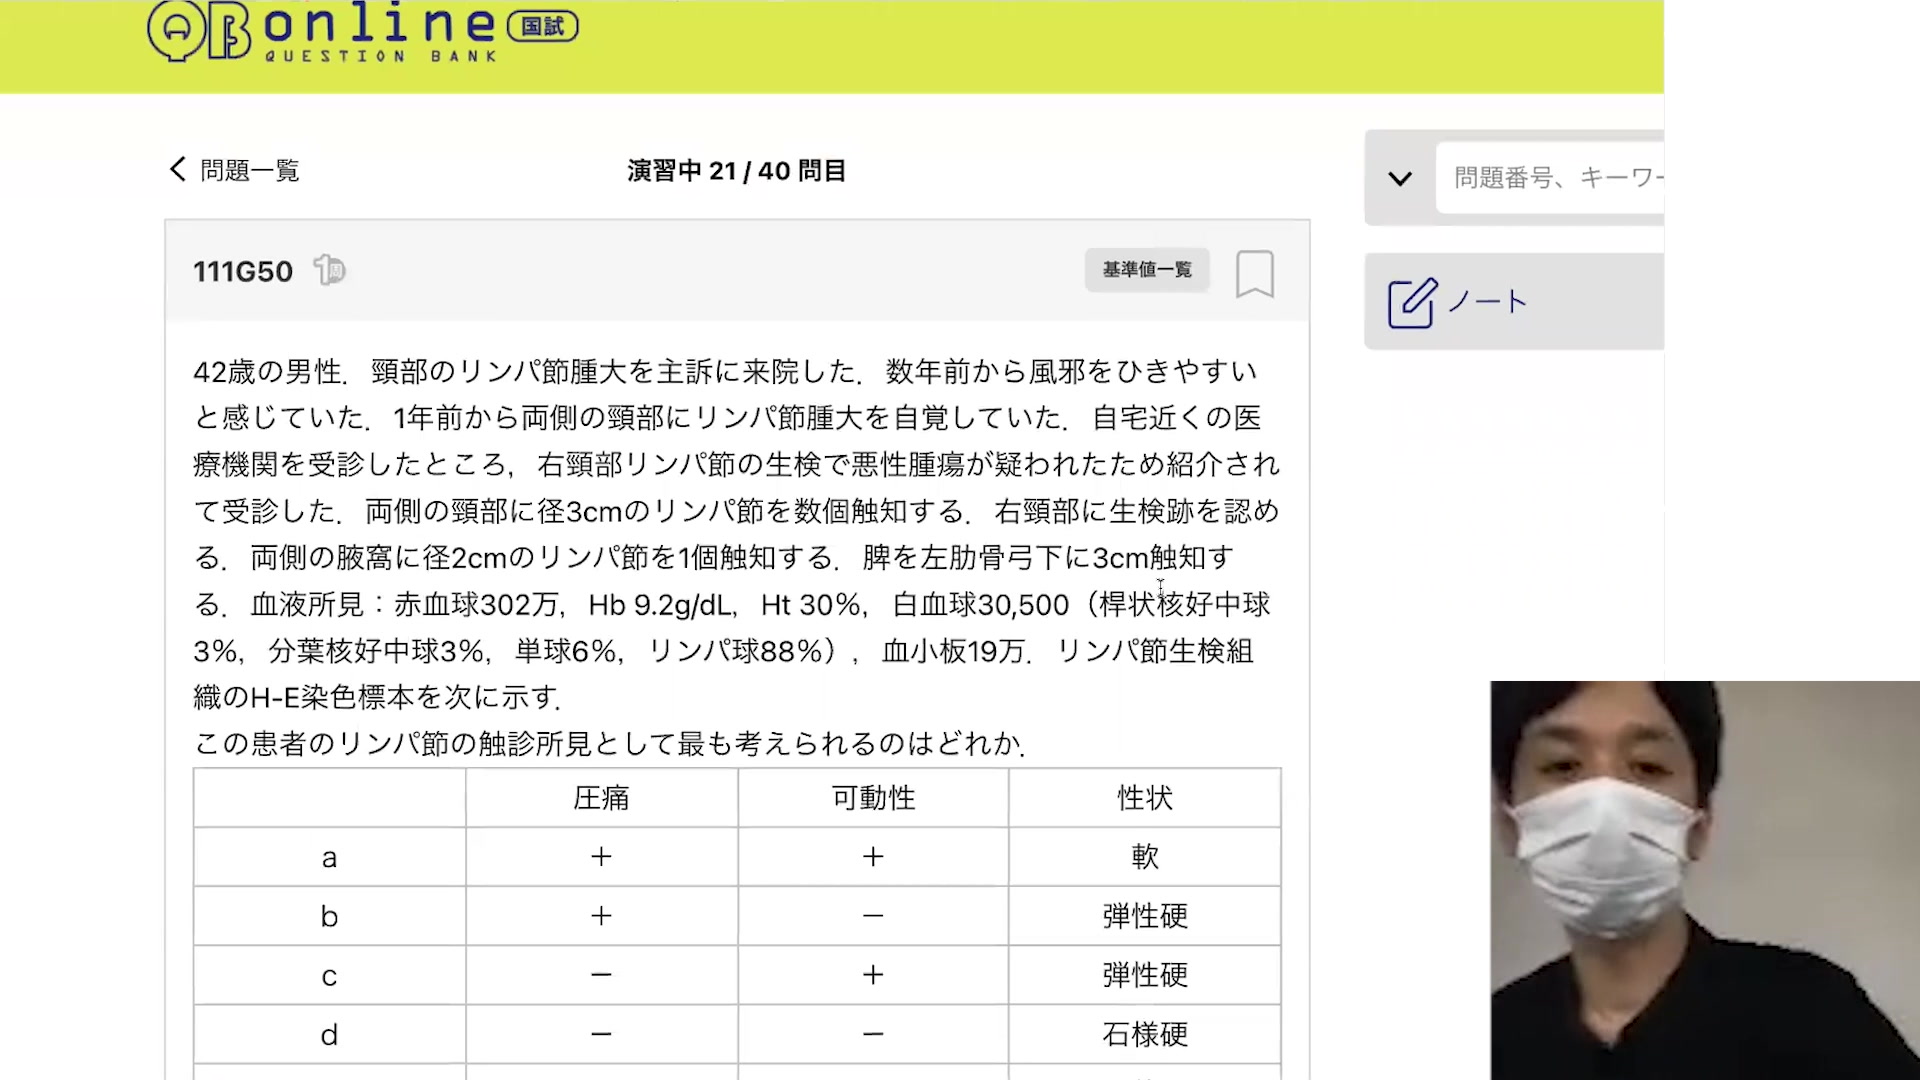Return to the 問題一覧 question list
Screen dimensions: 1920x1080
(249, 171)
